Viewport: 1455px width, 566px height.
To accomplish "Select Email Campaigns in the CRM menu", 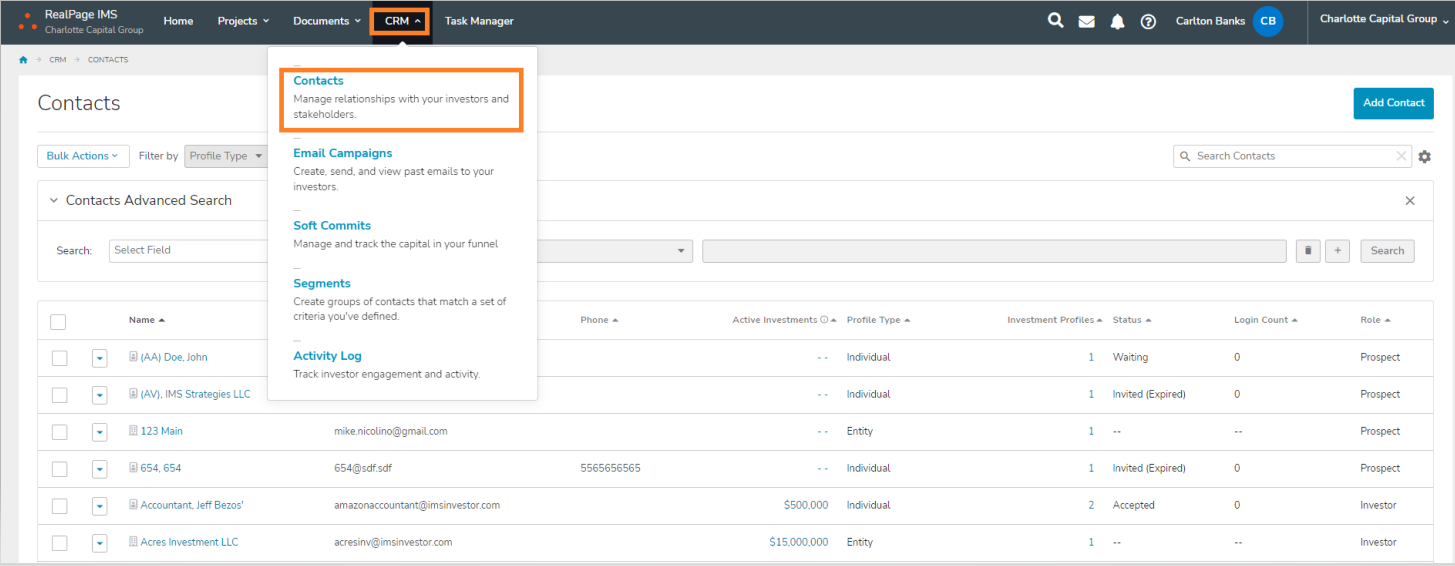I will 343,153.
